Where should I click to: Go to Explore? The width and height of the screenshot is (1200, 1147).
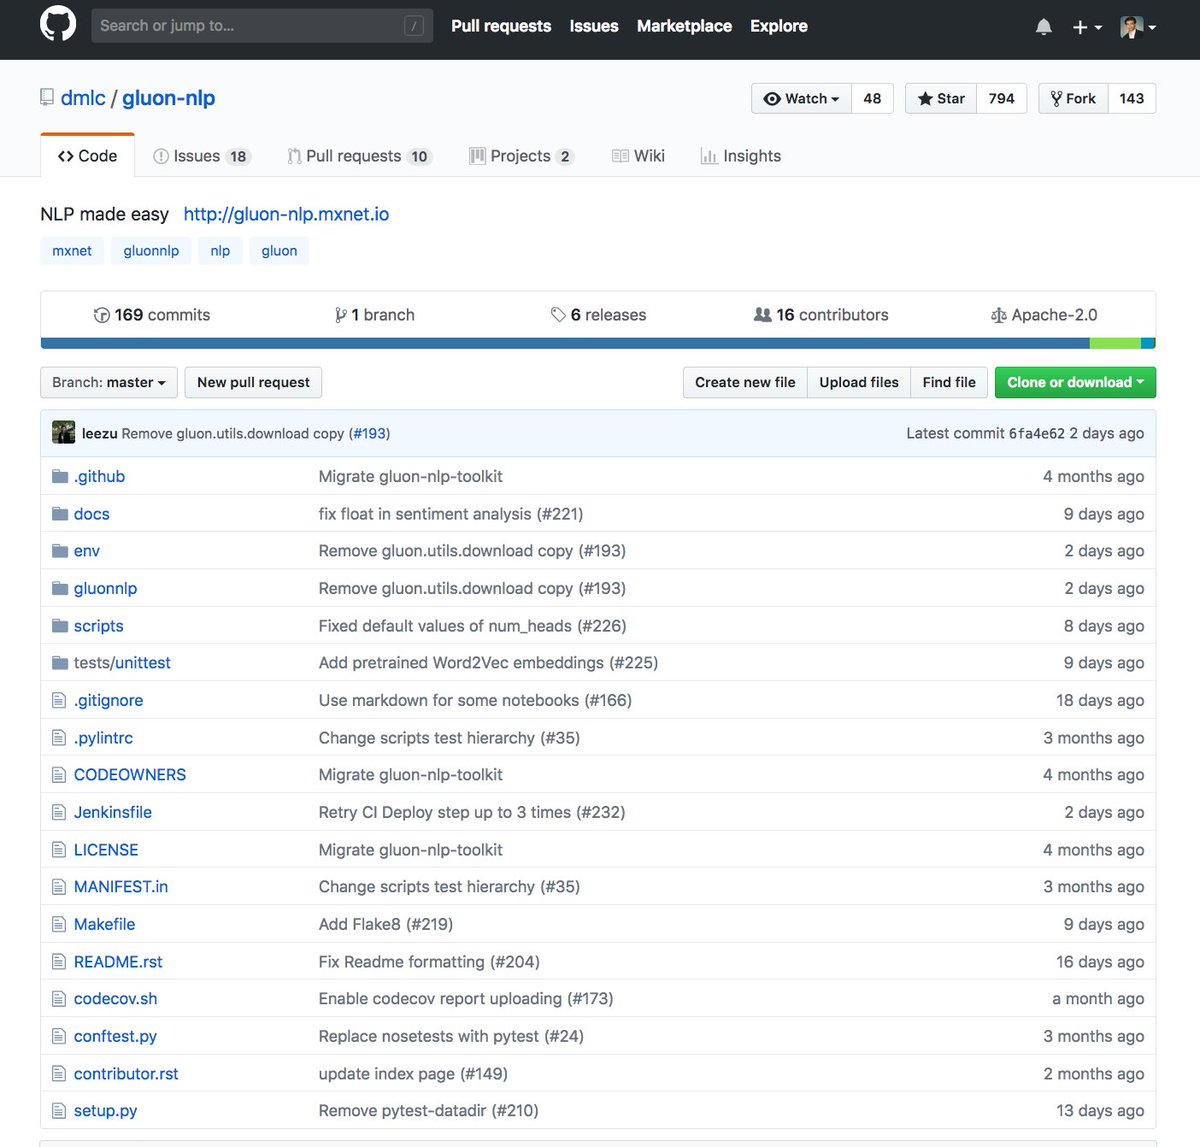click(x=779, y=26)
